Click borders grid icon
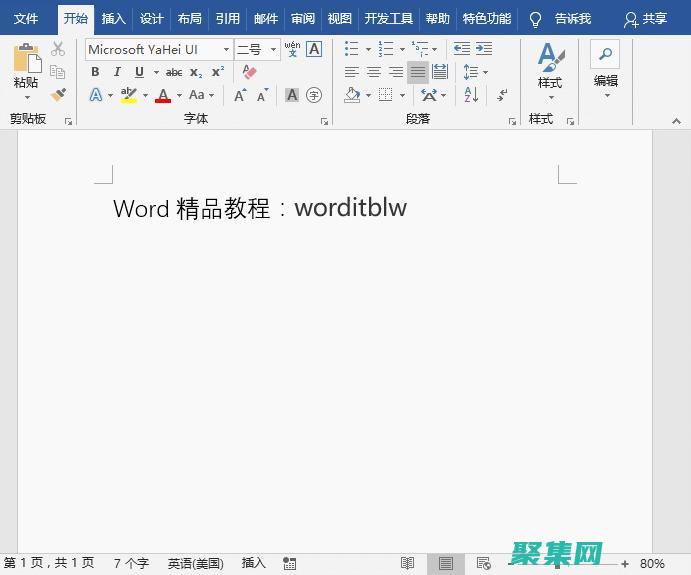 pos(386,95)
